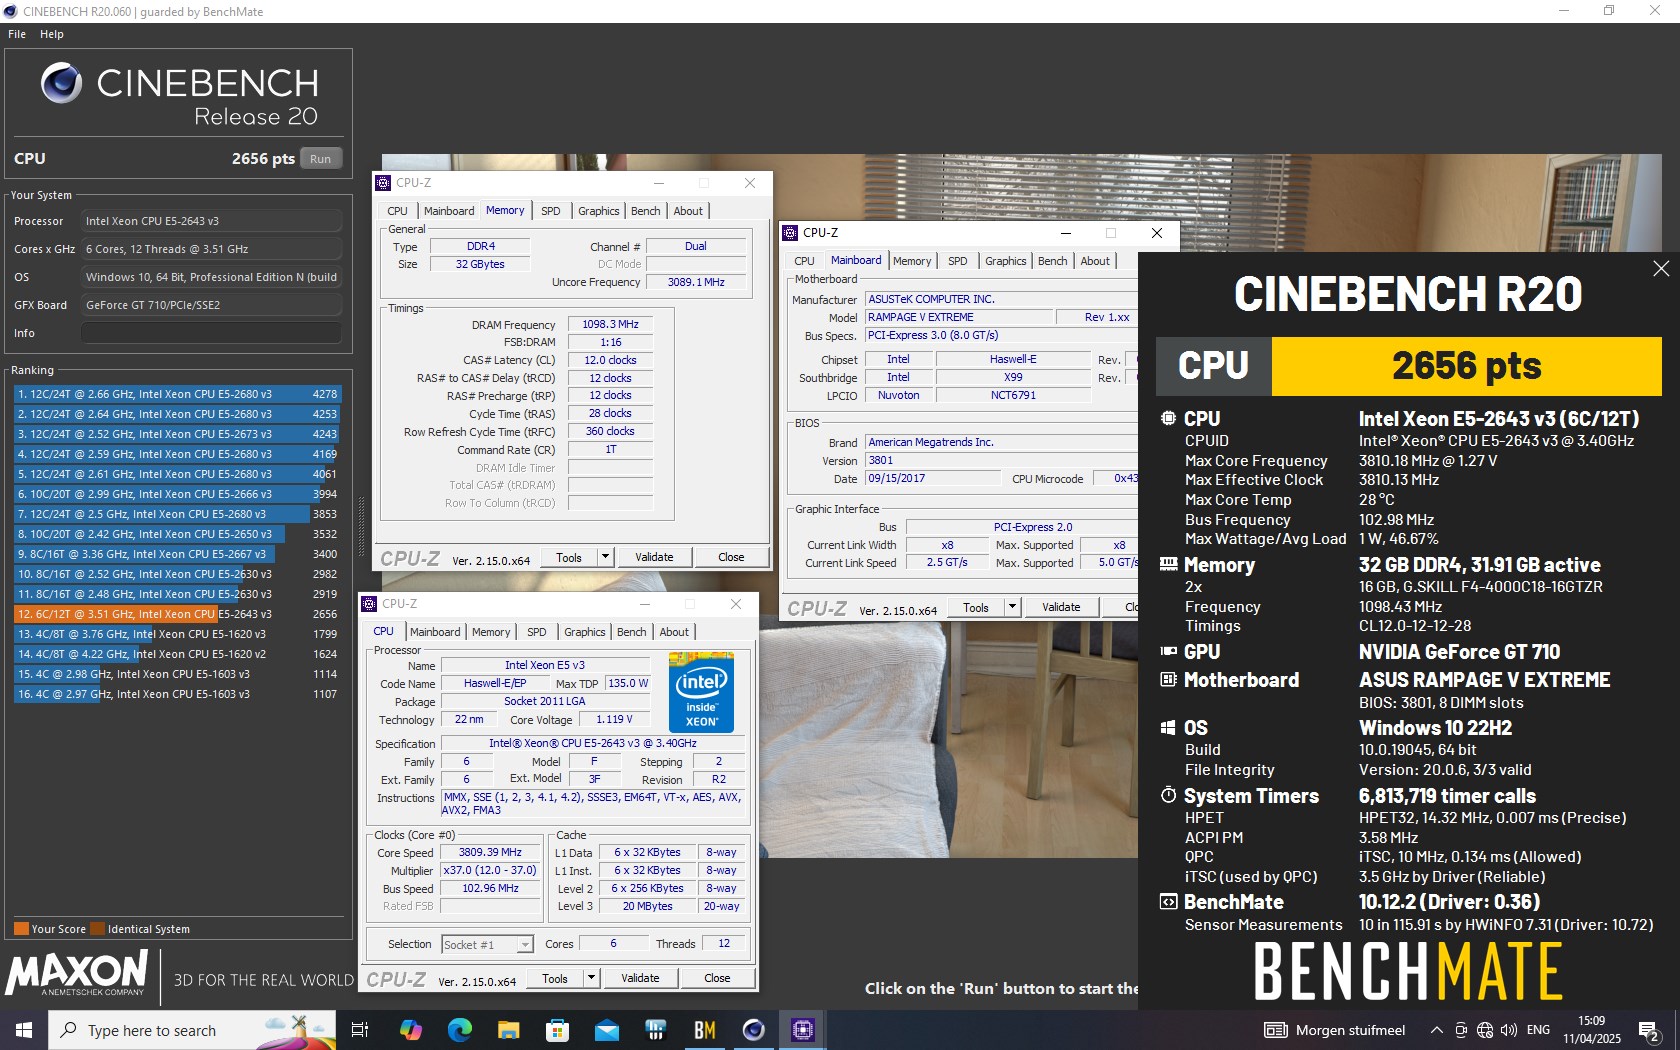The height and width of the screenshot is (1050, 1680).
Task: Switch to Mainboard tab in CPU-Z CPU window
Action: pyautogui.click(x=435, y=632)
